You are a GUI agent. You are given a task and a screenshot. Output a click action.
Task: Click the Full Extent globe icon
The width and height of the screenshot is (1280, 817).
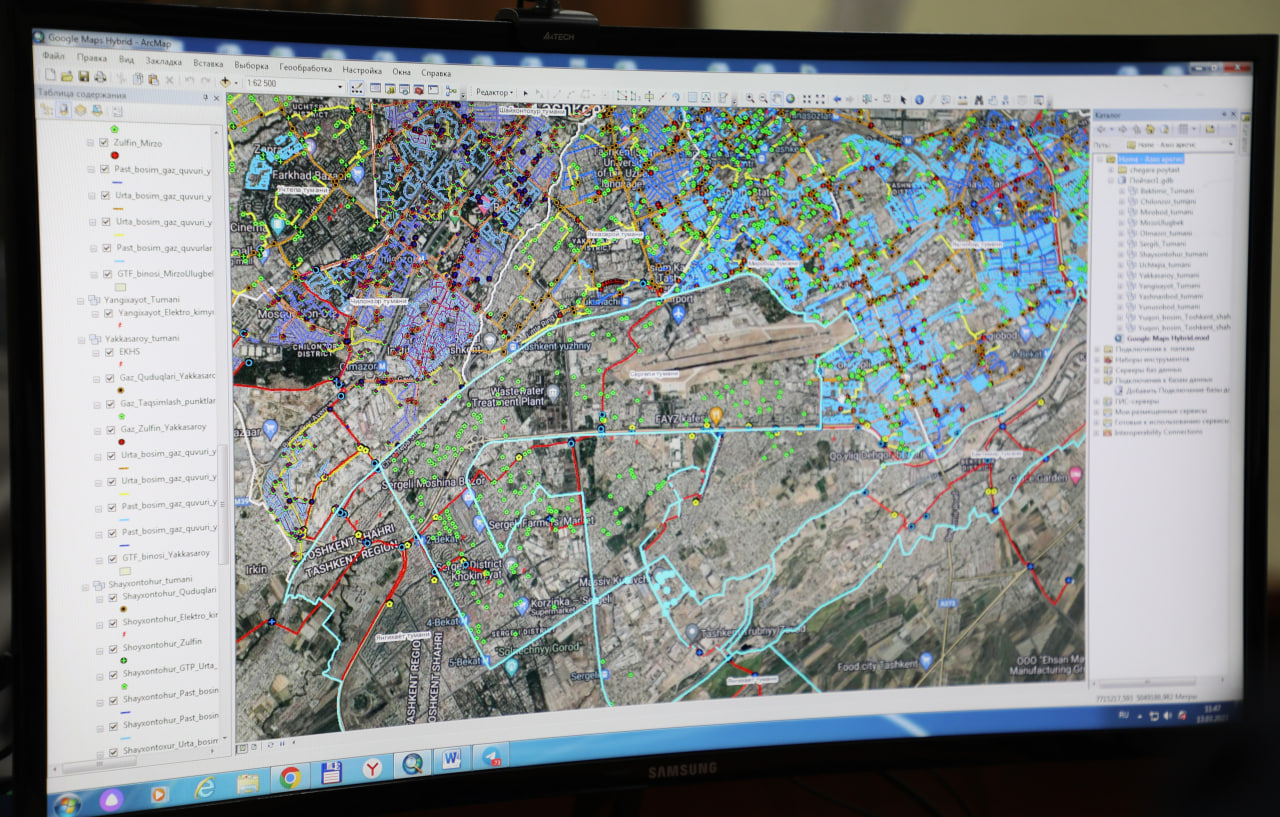click(x=790, y=98)
